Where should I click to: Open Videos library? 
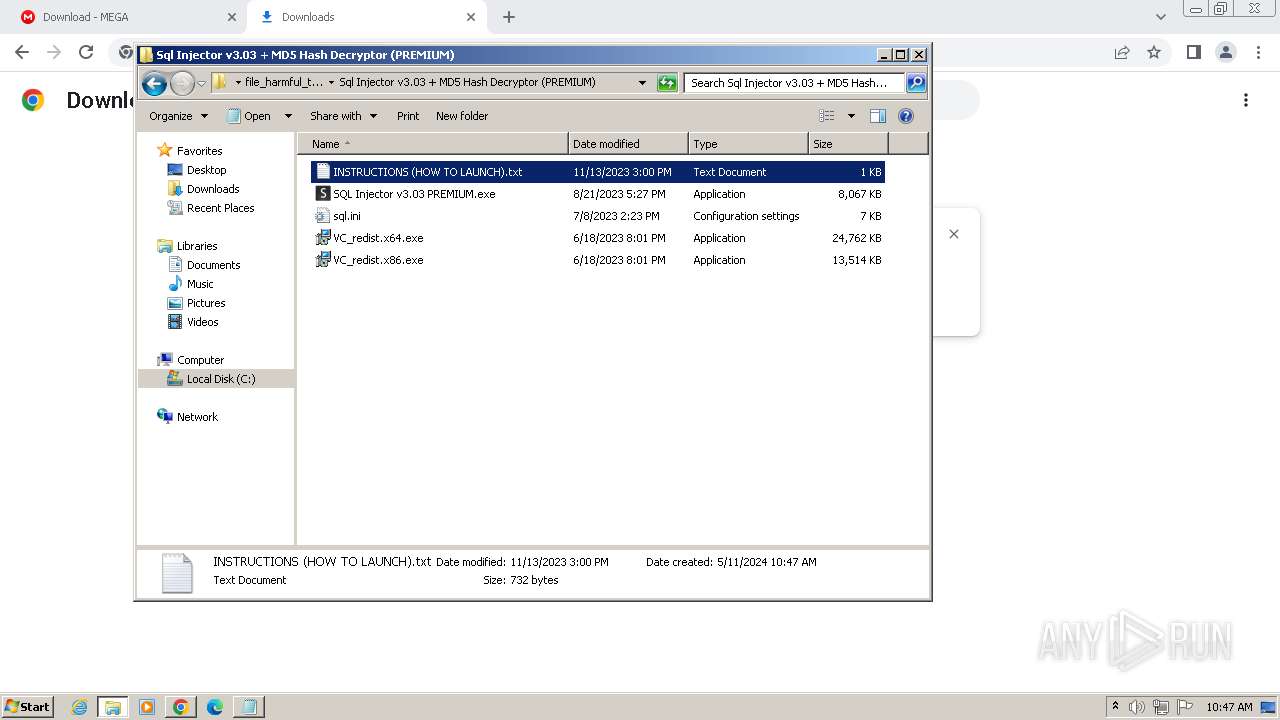click(x=202, y=322)
